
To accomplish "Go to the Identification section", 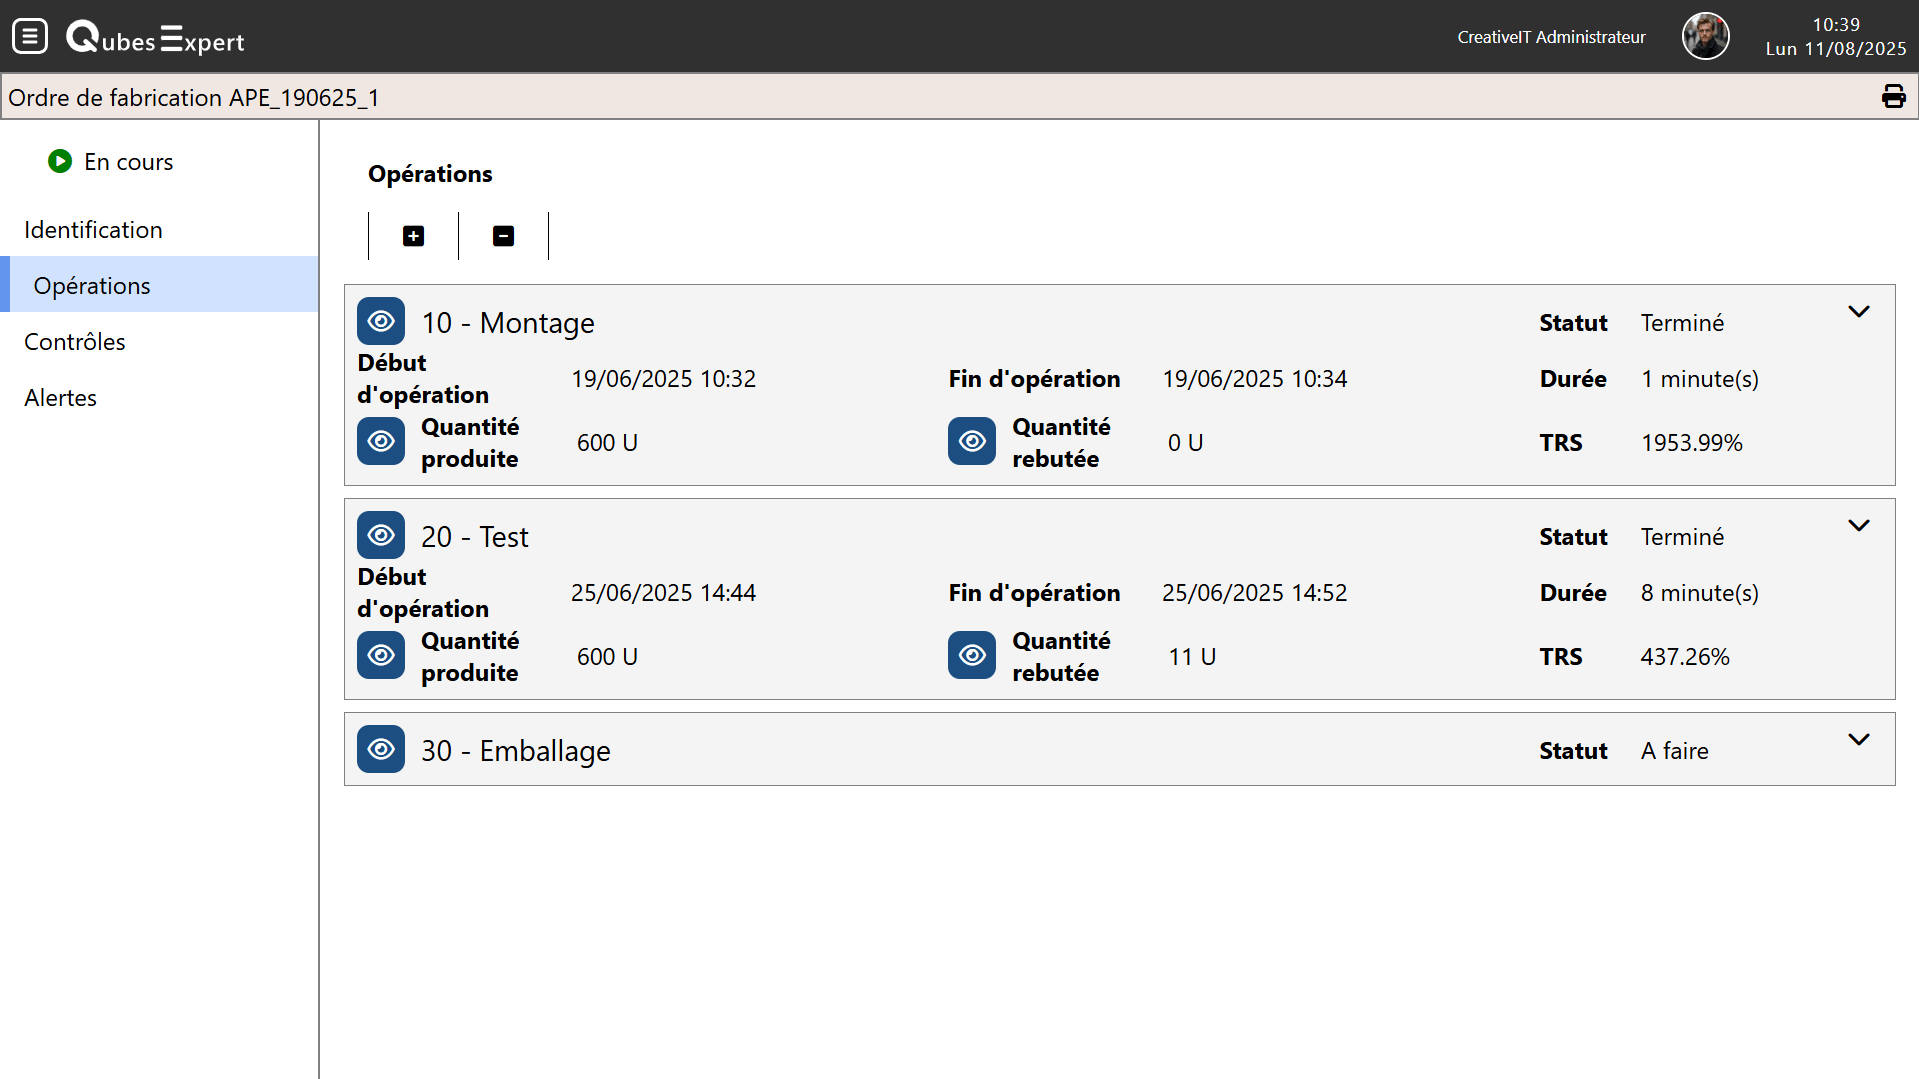I will (x=93, y=230).
